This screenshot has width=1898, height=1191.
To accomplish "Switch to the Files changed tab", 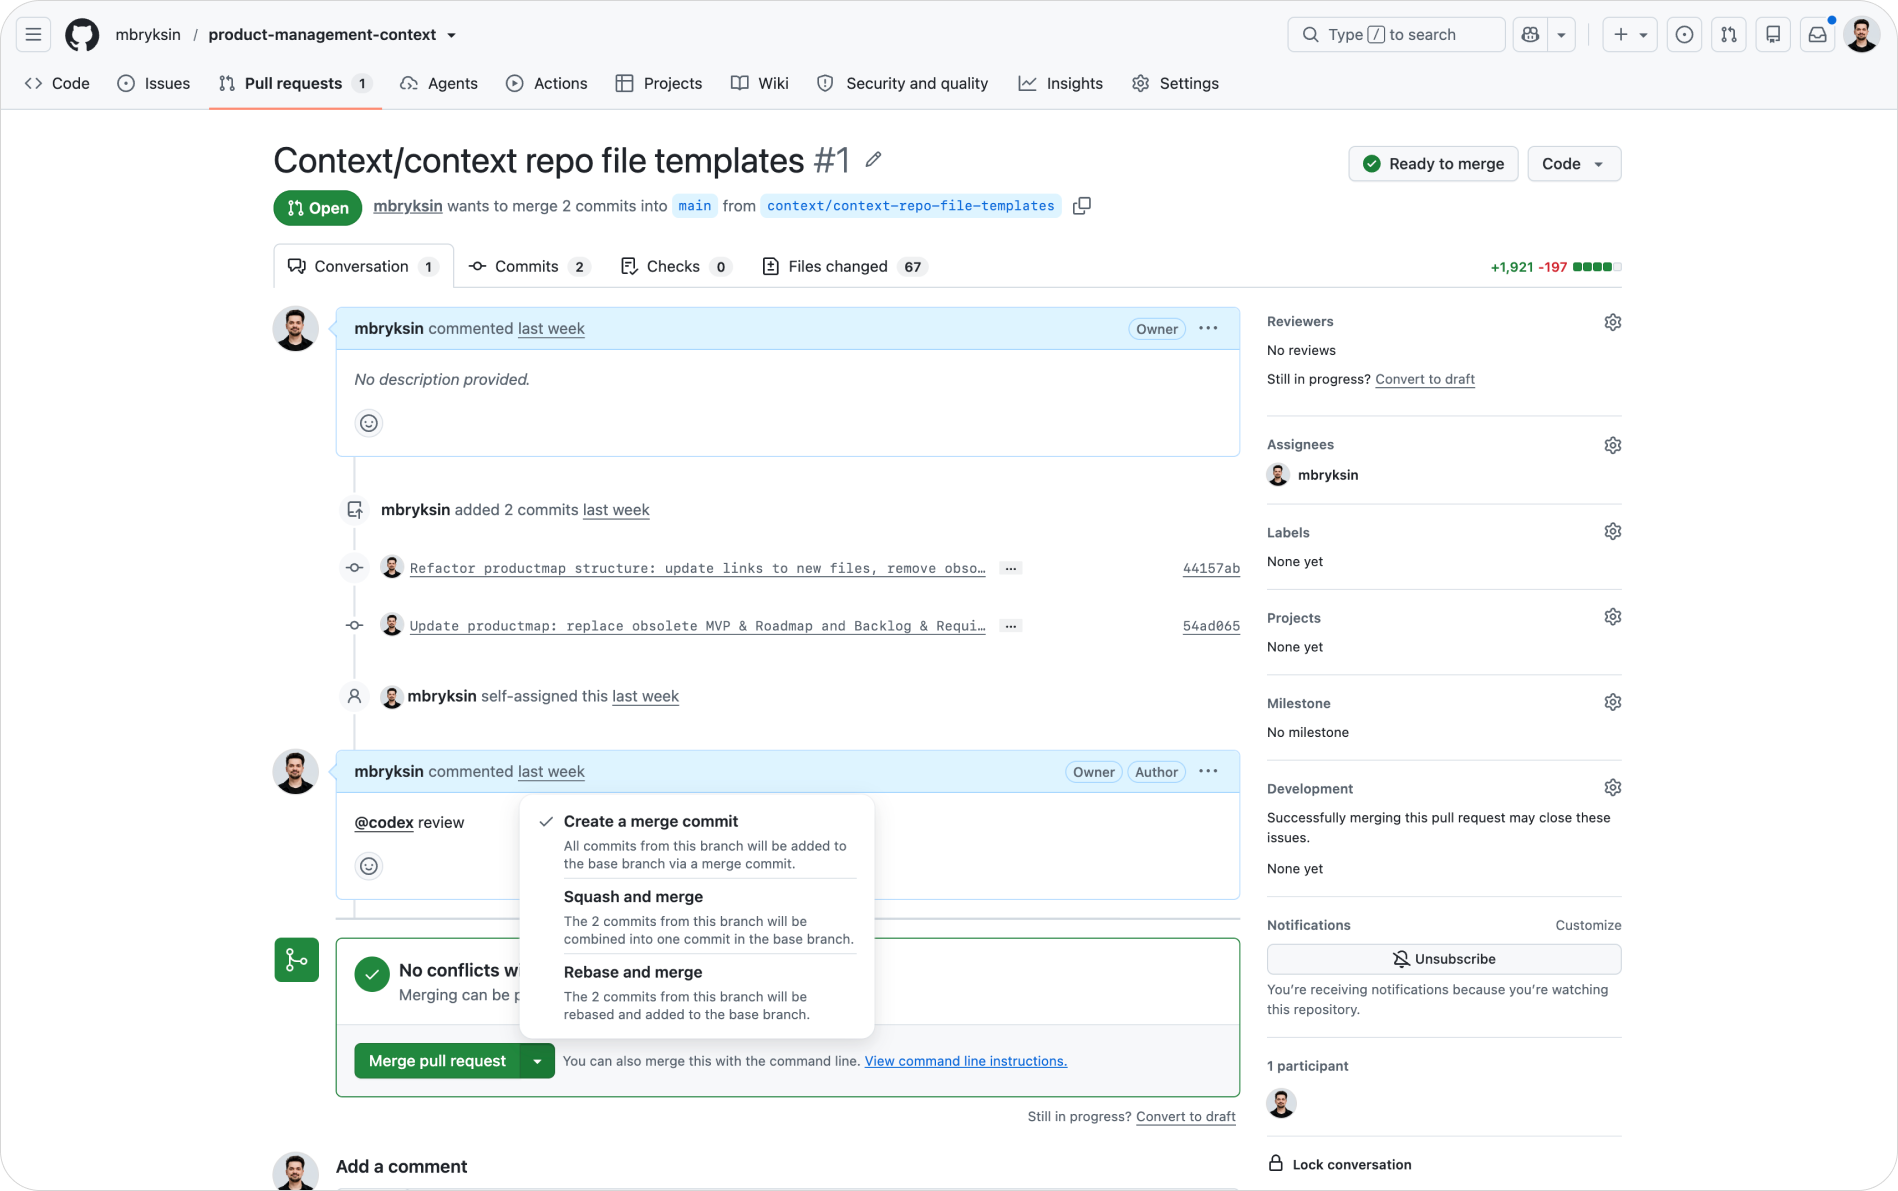I will click(845, 266).
